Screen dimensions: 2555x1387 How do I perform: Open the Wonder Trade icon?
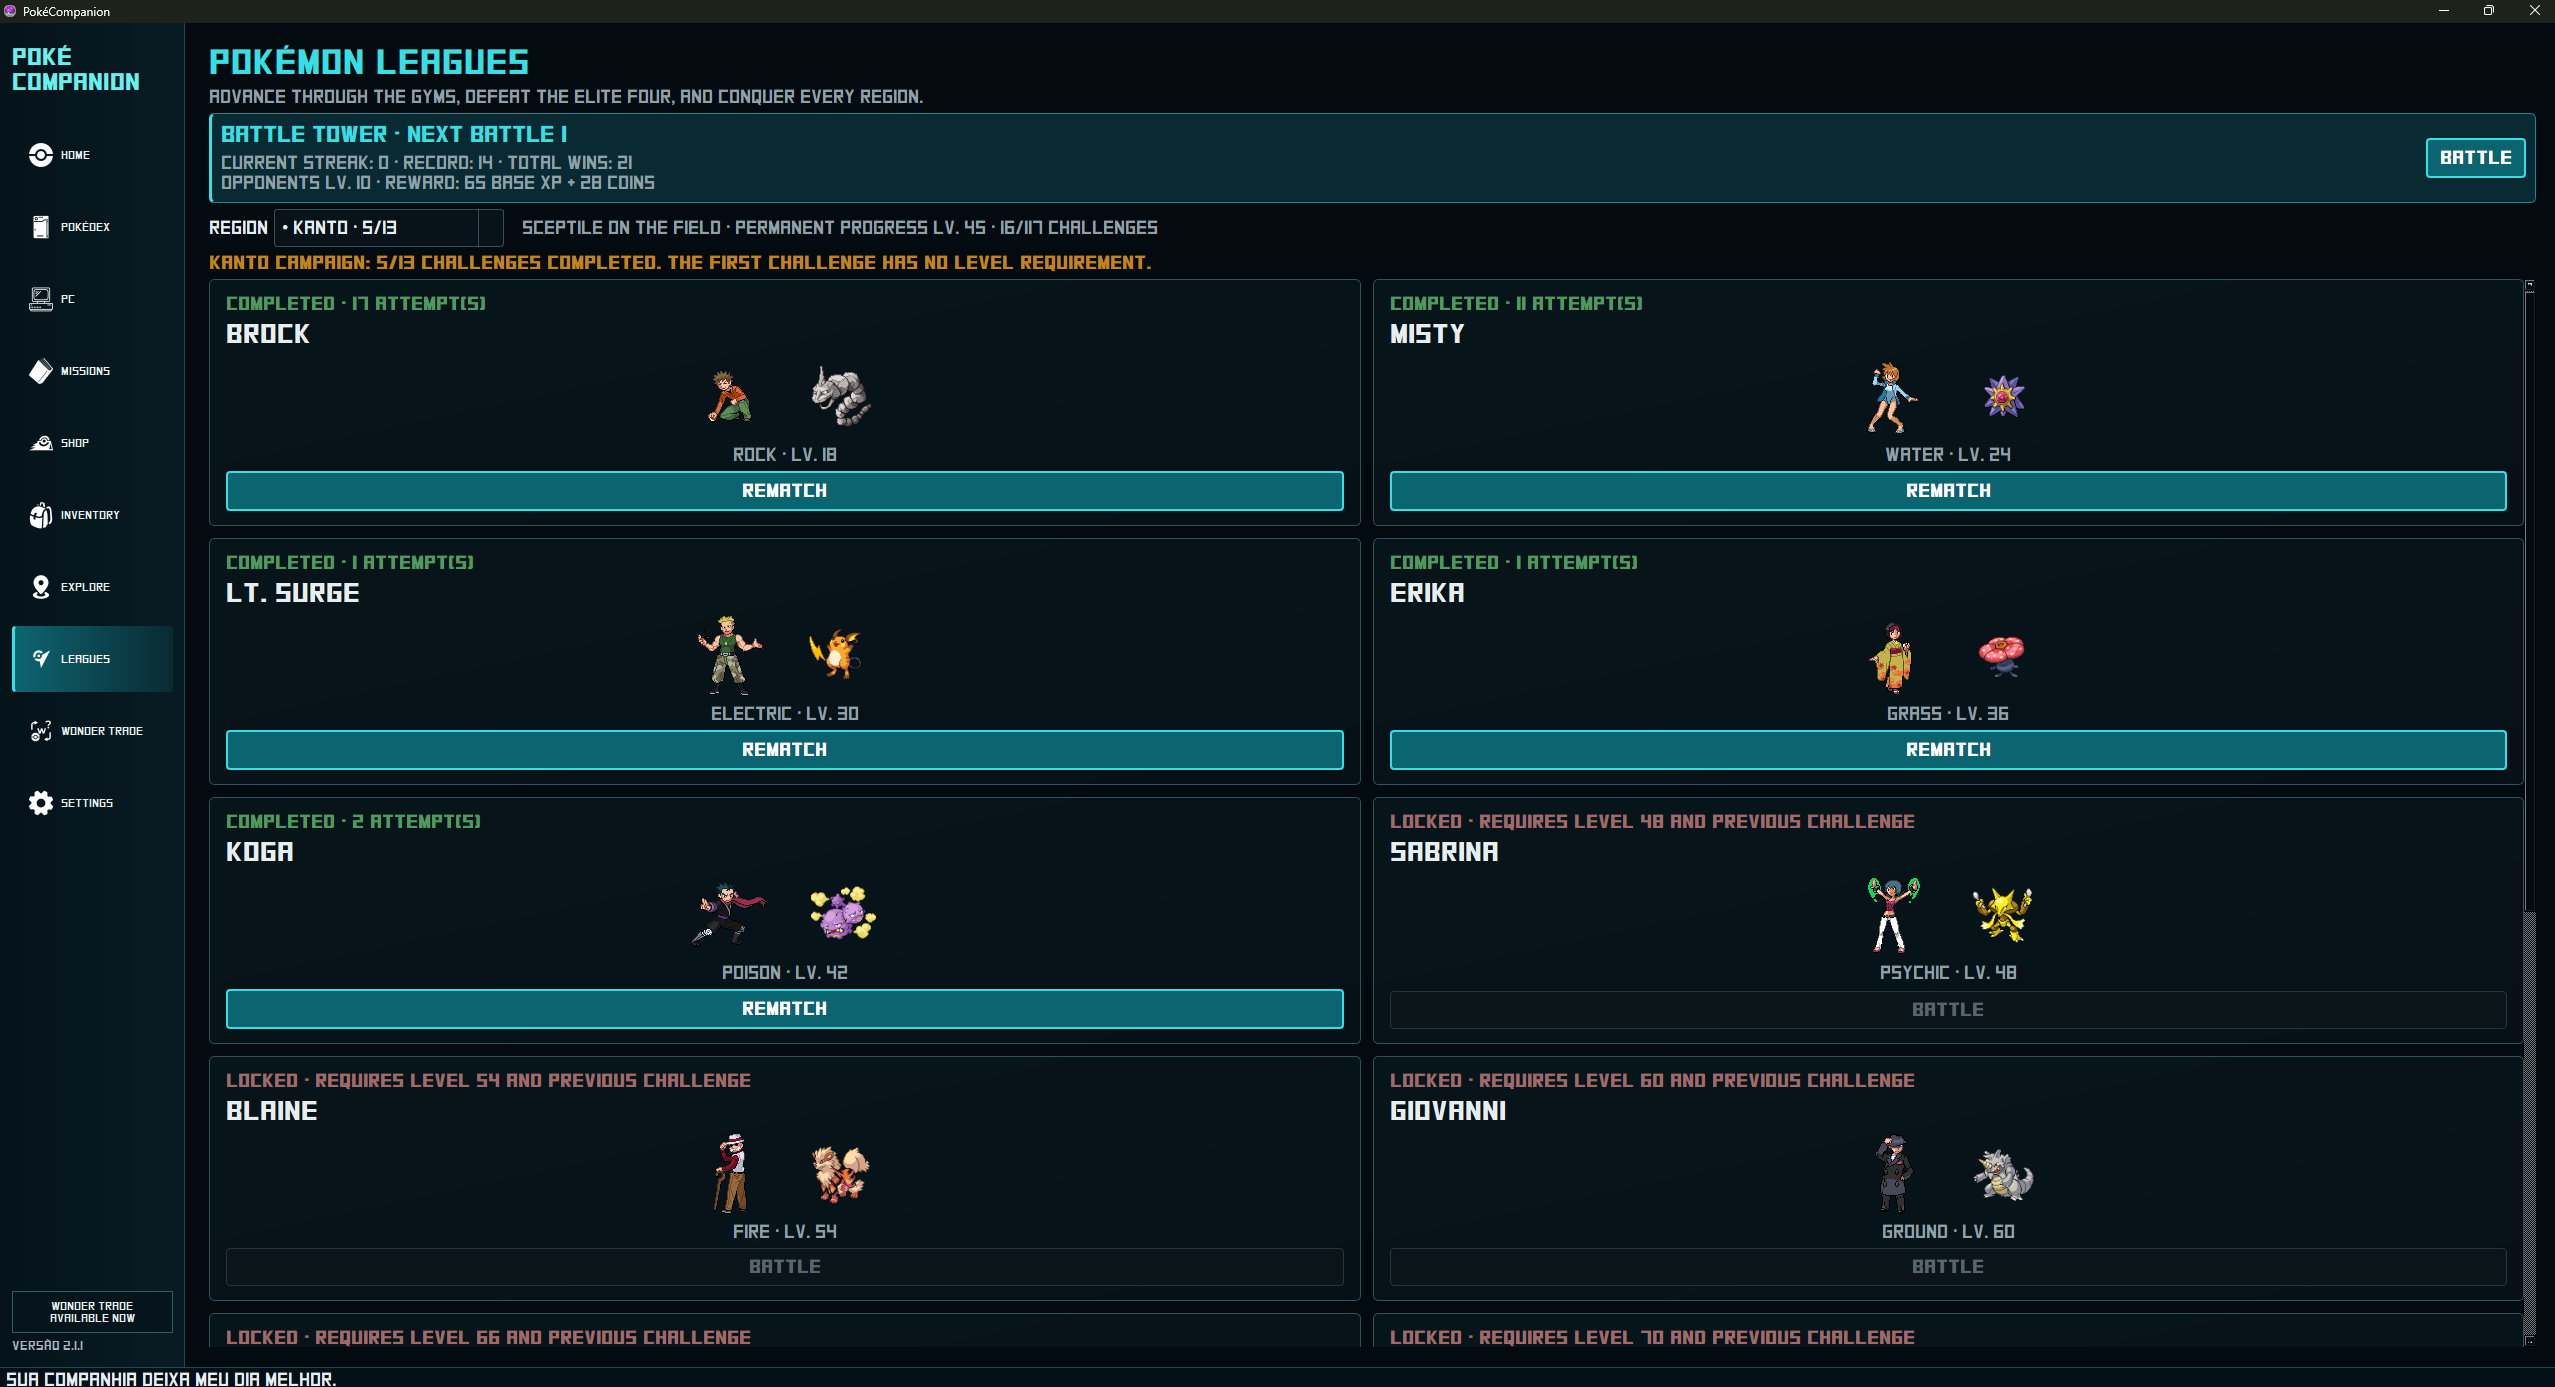(x=41, y=731)
